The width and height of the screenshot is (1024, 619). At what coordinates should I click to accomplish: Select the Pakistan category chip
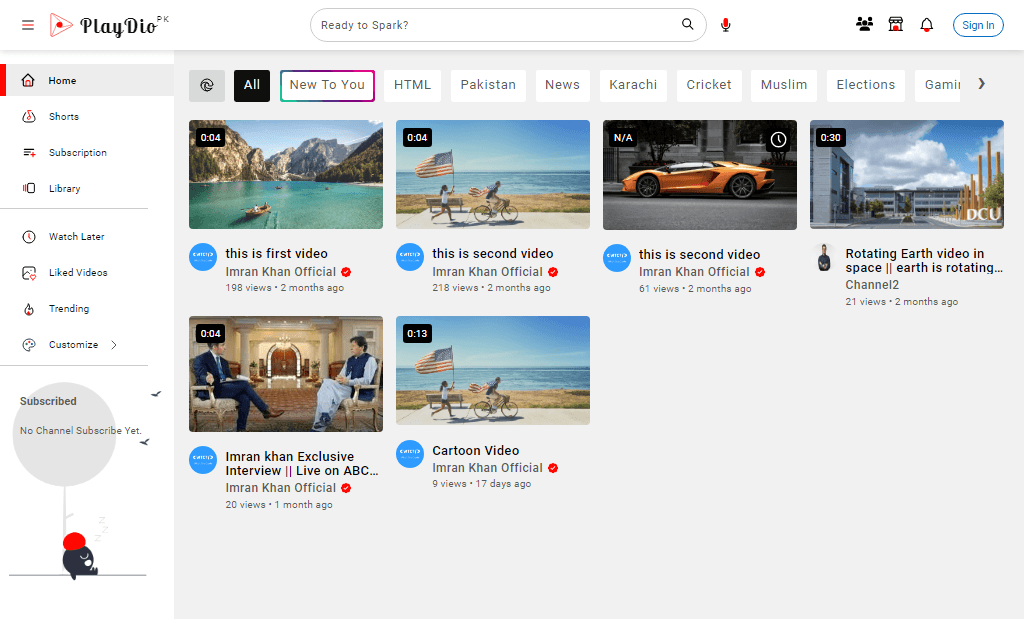click(x=488, y=86)
